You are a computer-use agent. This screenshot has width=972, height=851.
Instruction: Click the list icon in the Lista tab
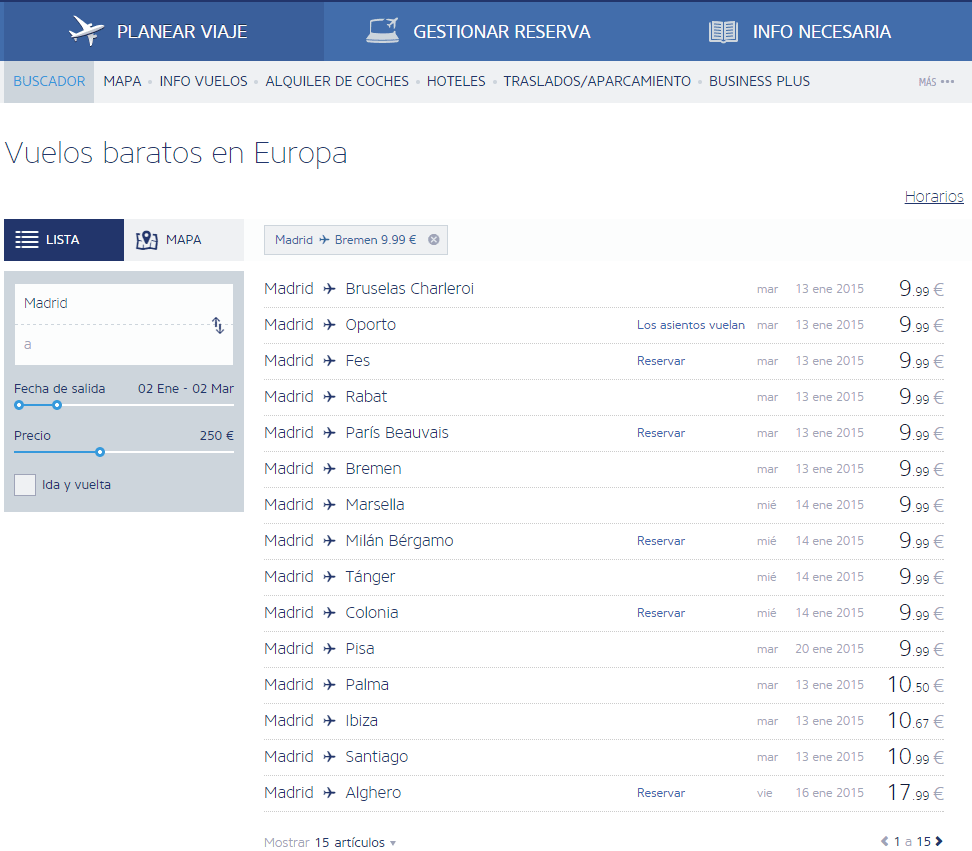[27, 240]
